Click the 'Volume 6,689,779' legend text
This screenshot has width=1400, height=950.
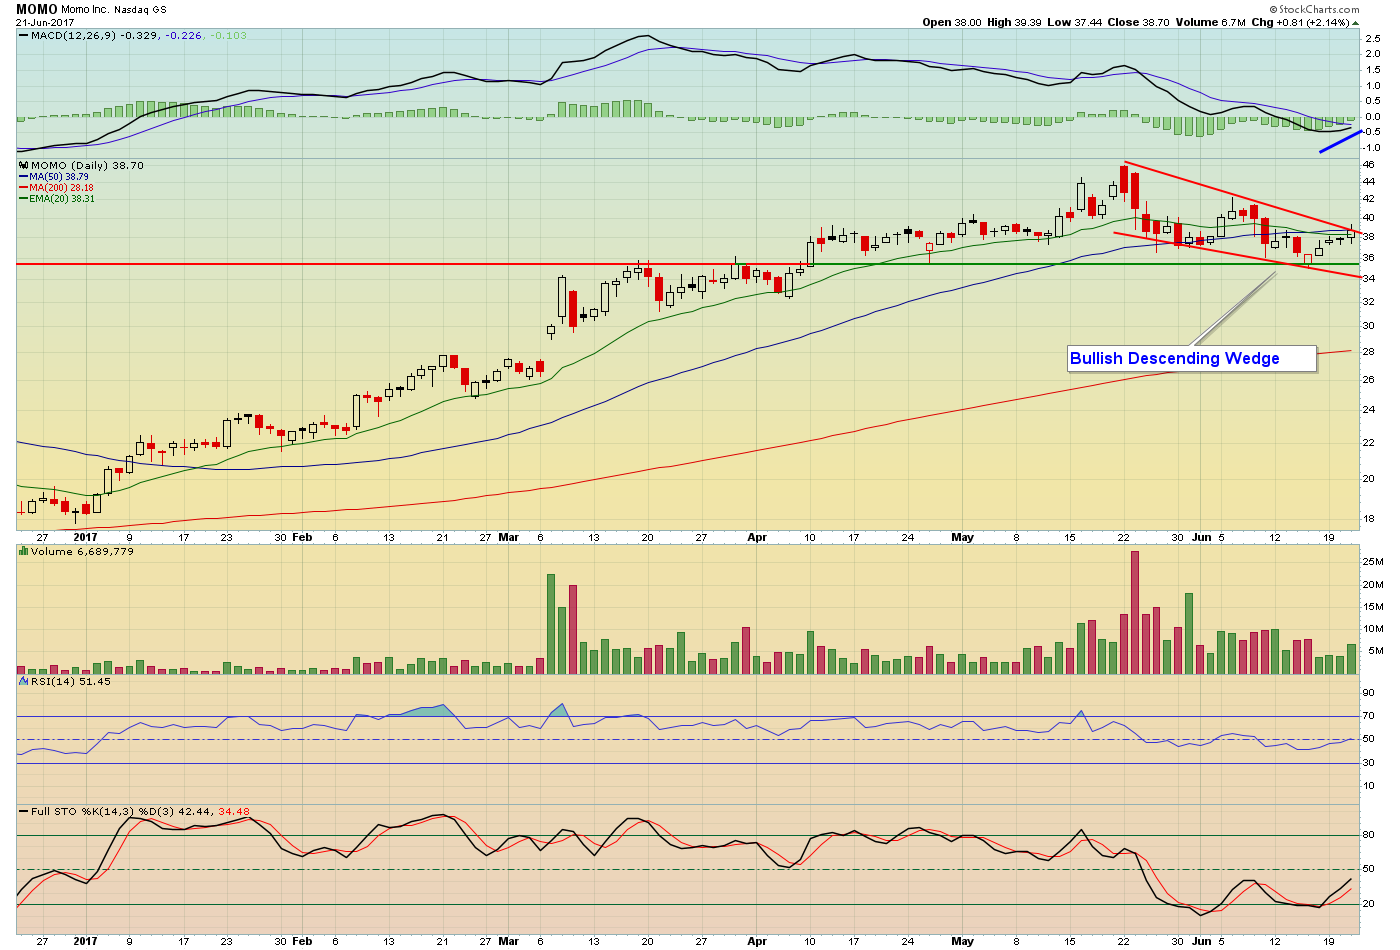pos(82,551)
